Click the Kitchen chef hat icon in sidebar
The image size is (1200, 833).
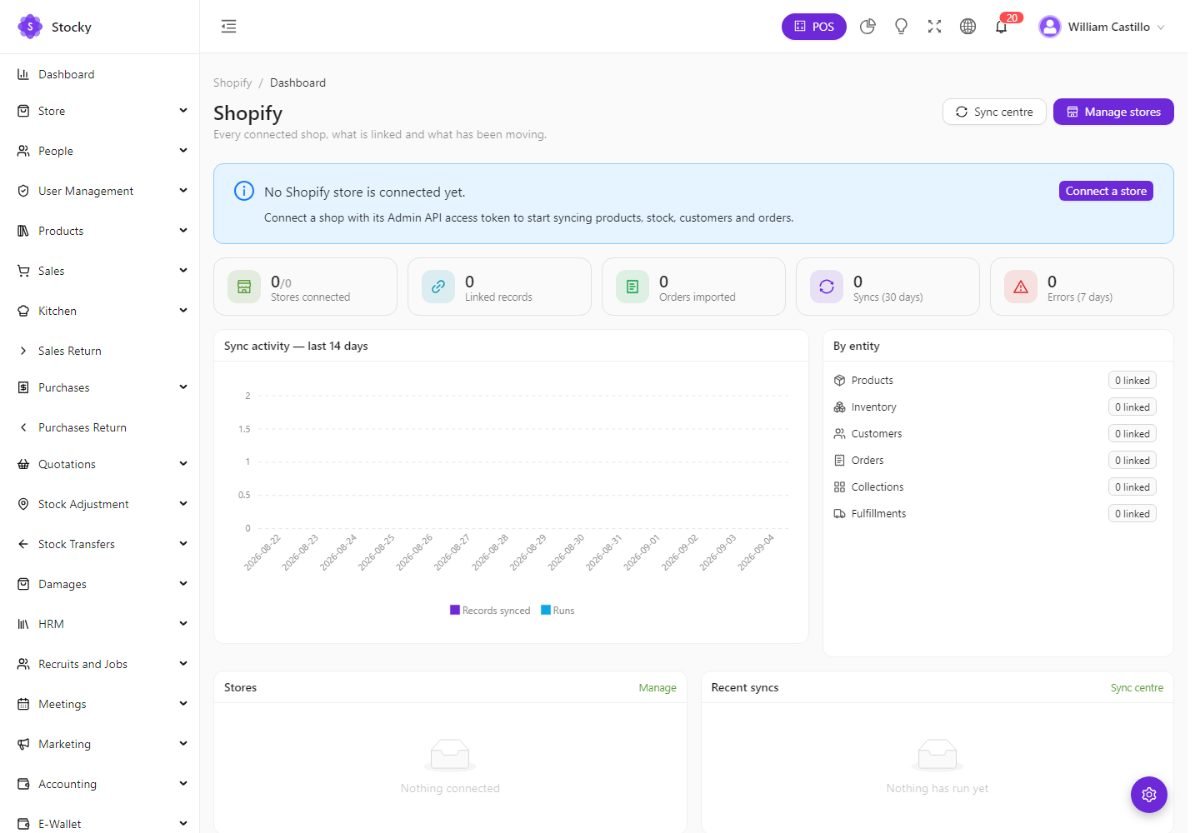(23, 311)
